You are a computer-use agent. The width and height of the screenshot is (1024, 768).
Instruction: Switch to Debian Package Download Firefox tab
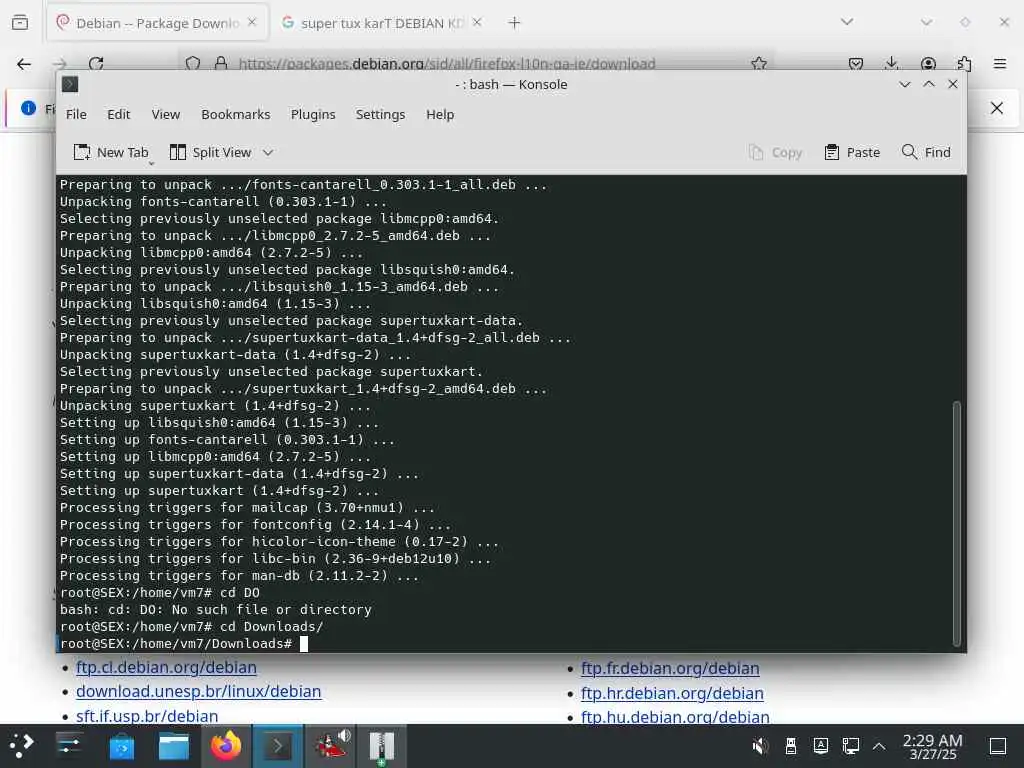pos(157,23)
